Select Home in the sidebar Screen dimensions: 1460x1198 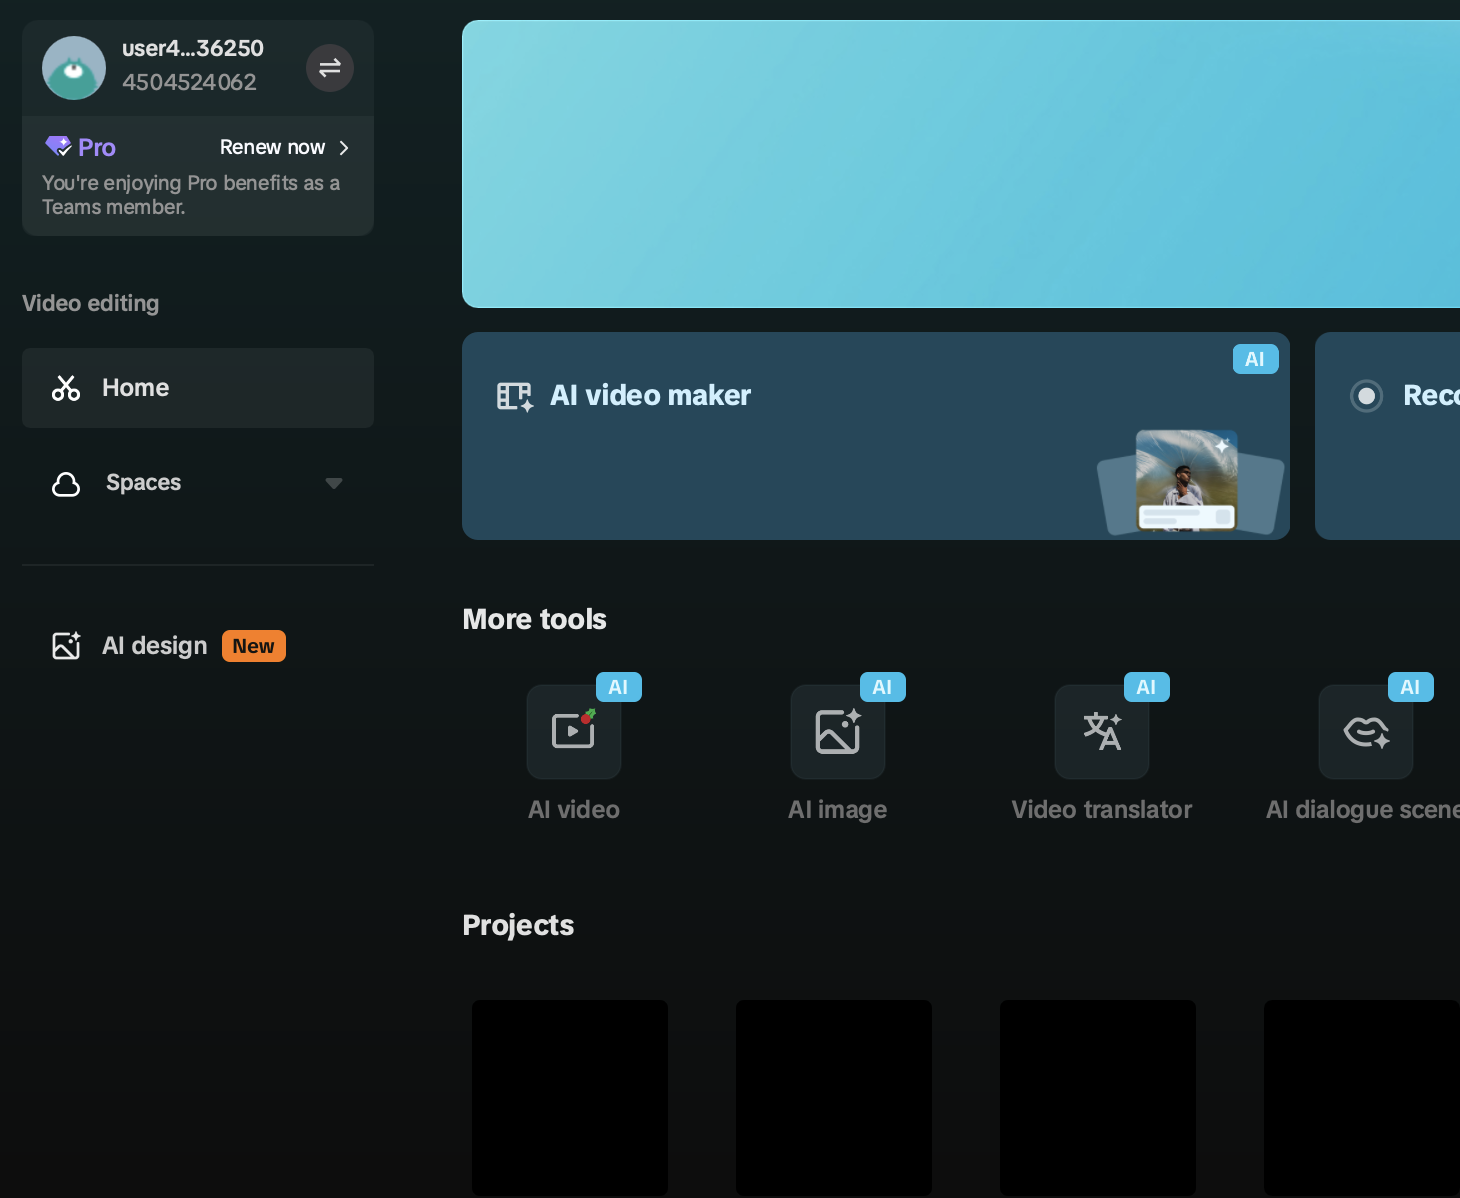point(198,388)
